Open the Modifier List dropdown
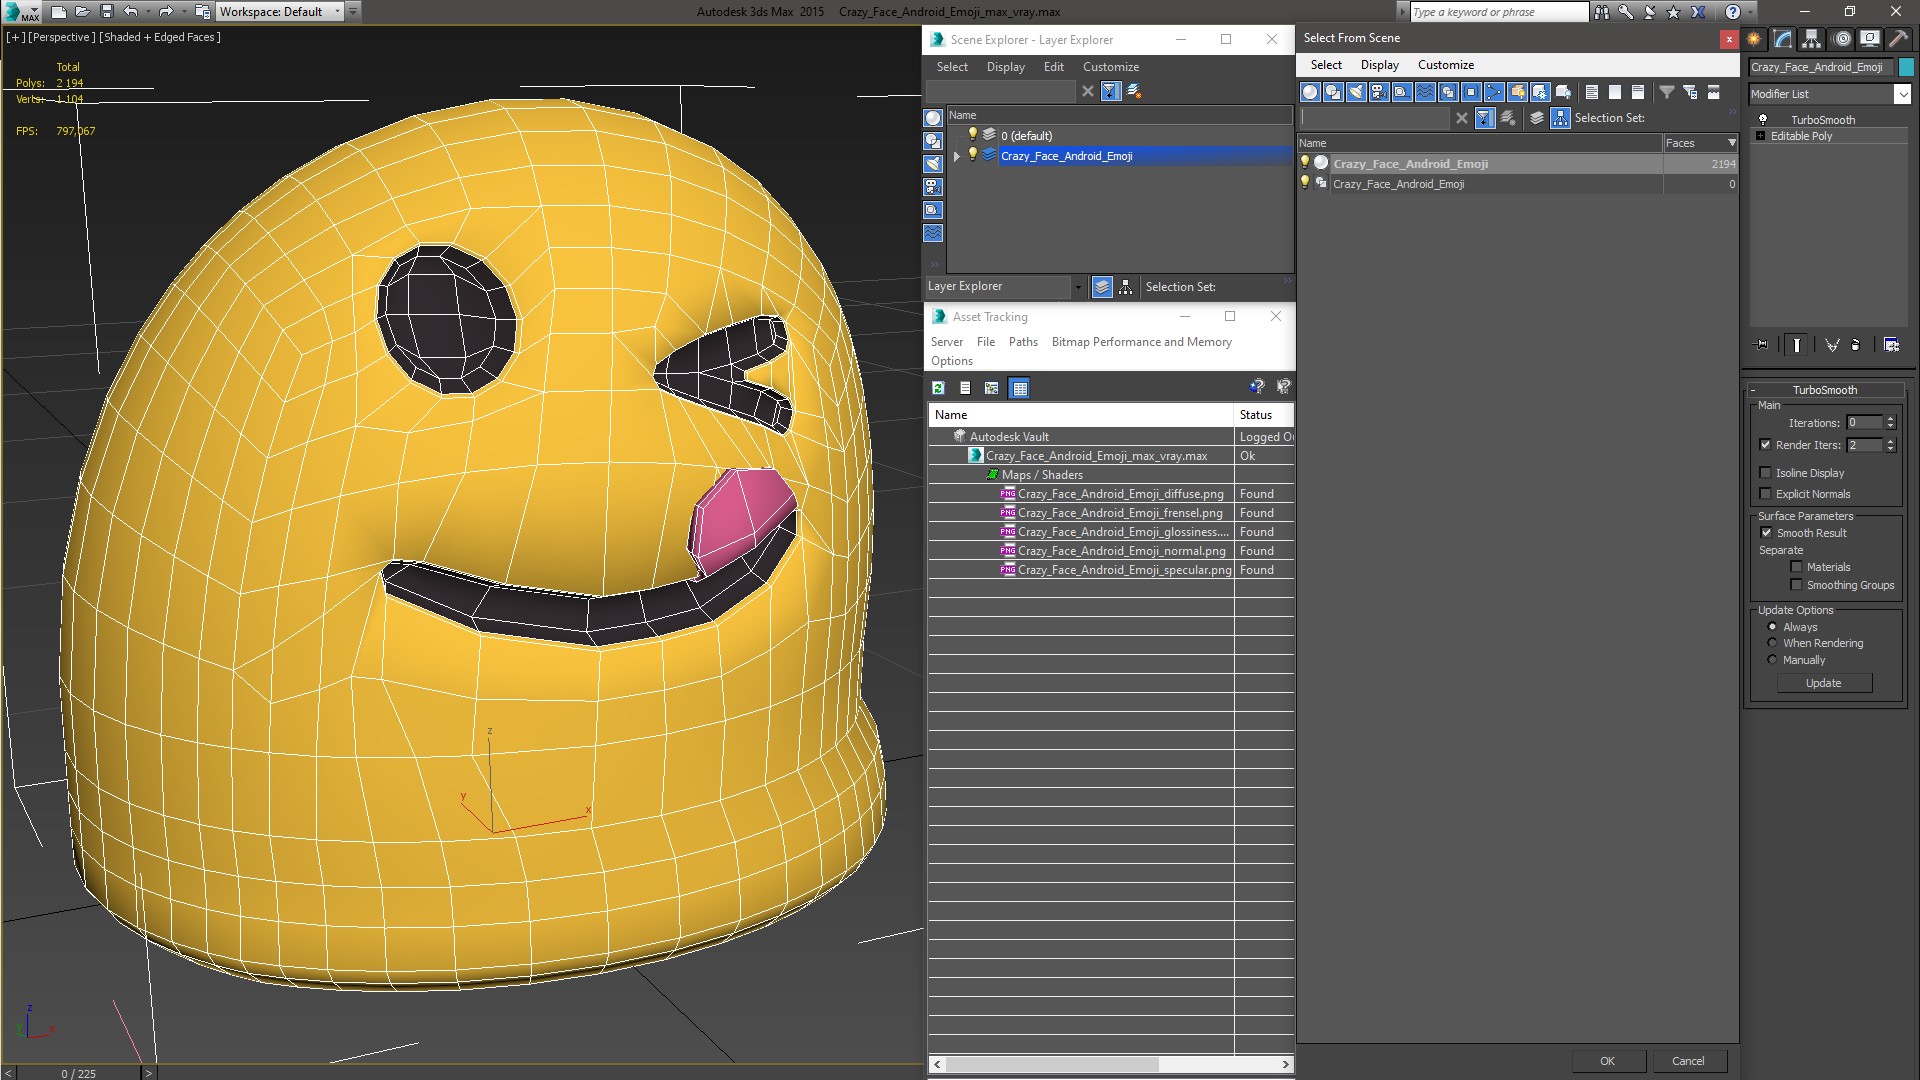Viewport: 1920px width, 1080px height. coord(1901,94)
